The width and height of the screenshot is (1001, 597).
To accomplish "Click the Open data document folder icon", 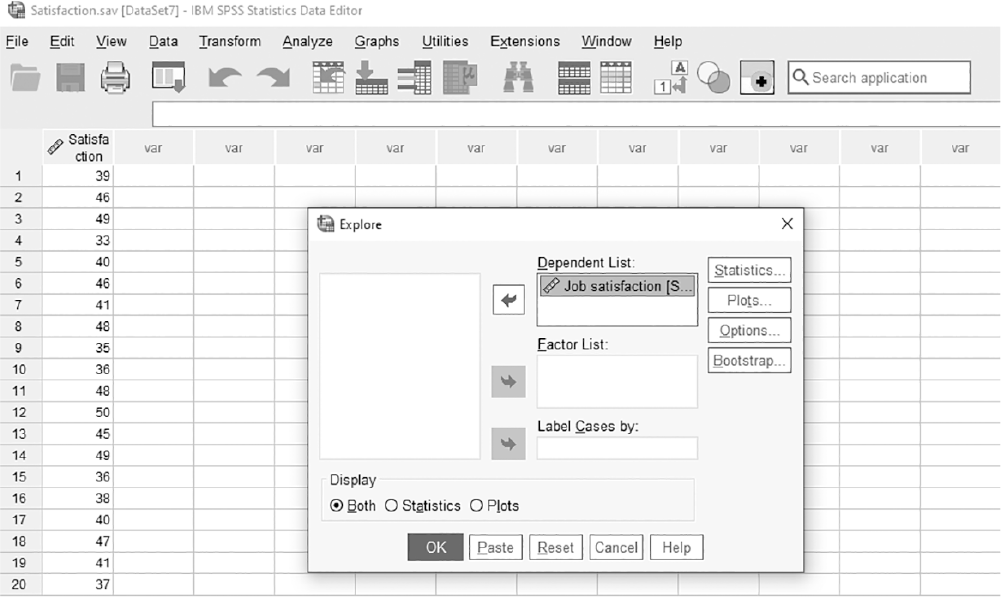I will click(26, 78).
